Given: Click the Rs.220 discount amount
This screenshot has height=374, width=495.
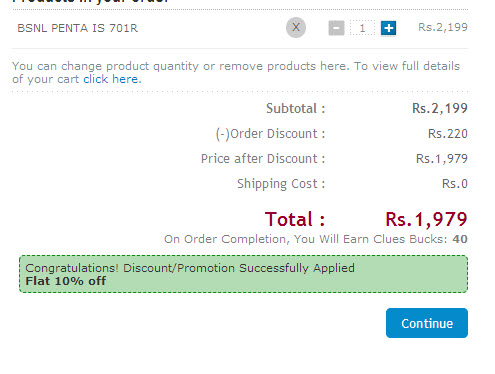Looking at the screenshot, I should click(448, 134).
